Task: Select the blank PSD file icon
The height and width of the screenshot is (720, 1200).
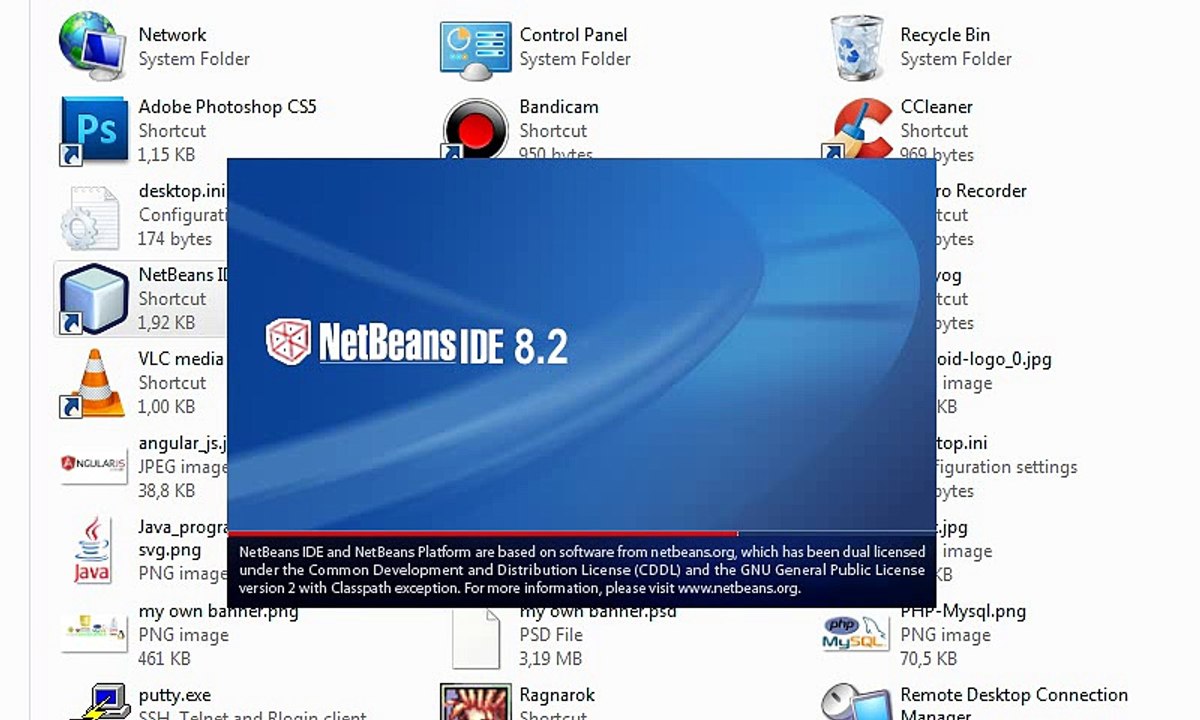Action: click(x=476, y=638)
